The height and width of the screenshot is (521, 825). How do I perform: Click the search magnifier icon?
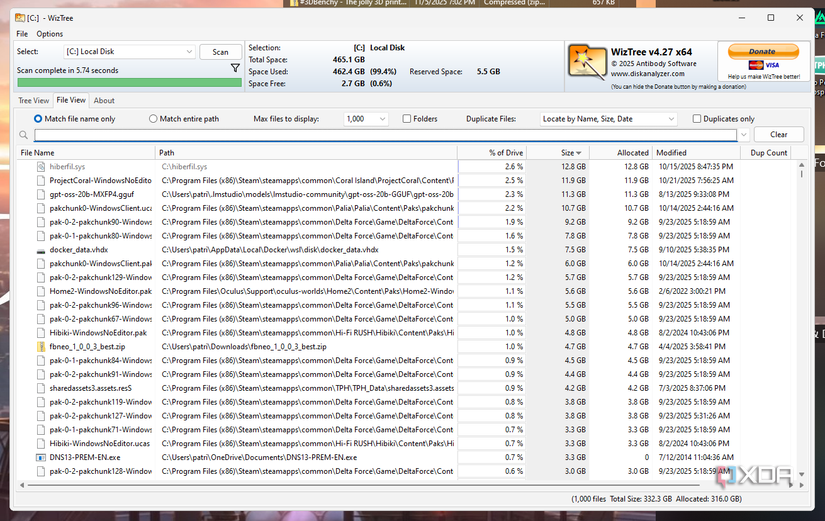point(24,135)
